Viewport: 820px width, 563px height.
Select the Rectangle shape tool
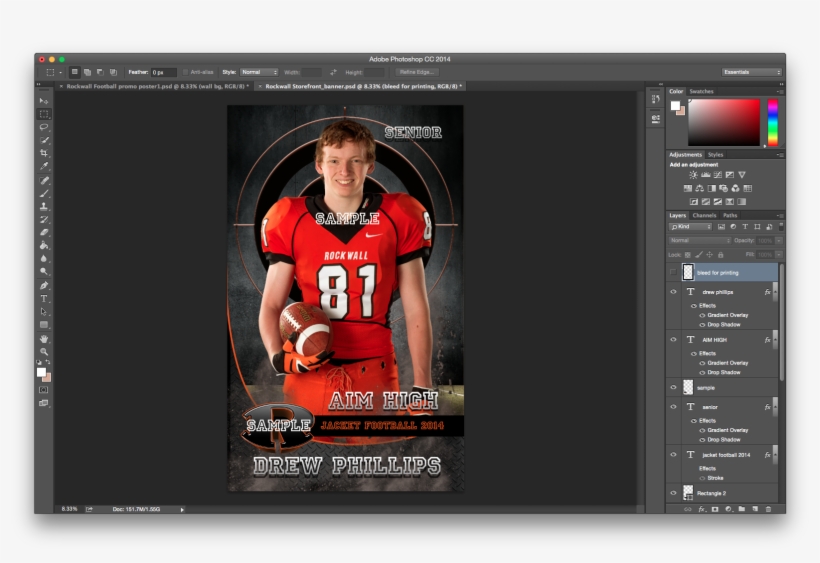click(x=44, y=325)
